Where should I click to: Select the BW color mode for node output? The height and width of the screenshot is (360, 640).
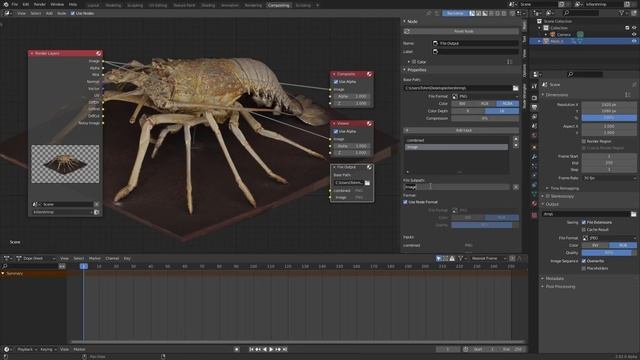(x=462, y=104)
